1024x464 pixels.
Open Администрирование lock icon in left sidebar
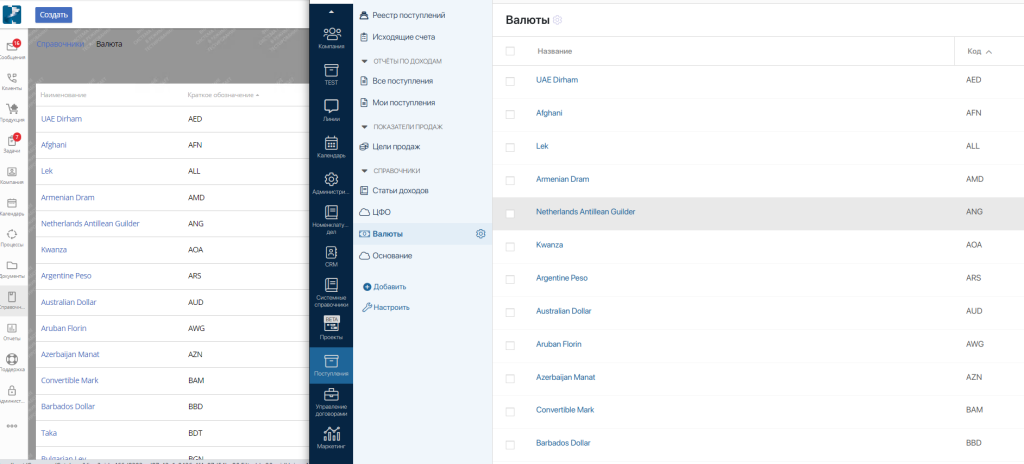pyautogui.click(x=12, y=390)
